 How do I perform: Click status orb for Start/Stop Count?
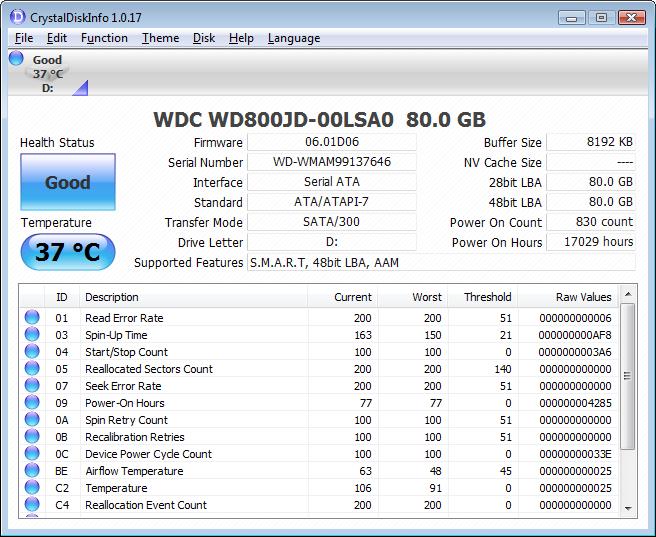(x=32, y=351)
